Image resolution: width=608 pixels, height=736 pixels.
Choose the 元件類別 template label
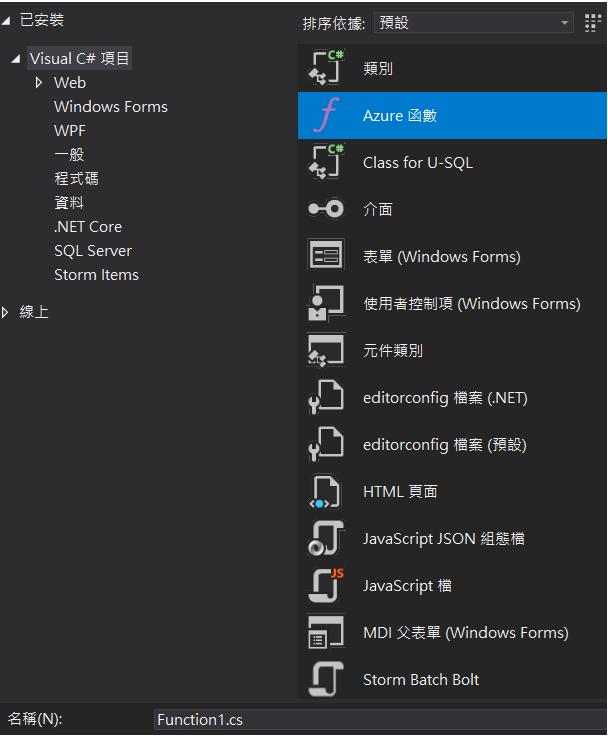coord(393,350)
